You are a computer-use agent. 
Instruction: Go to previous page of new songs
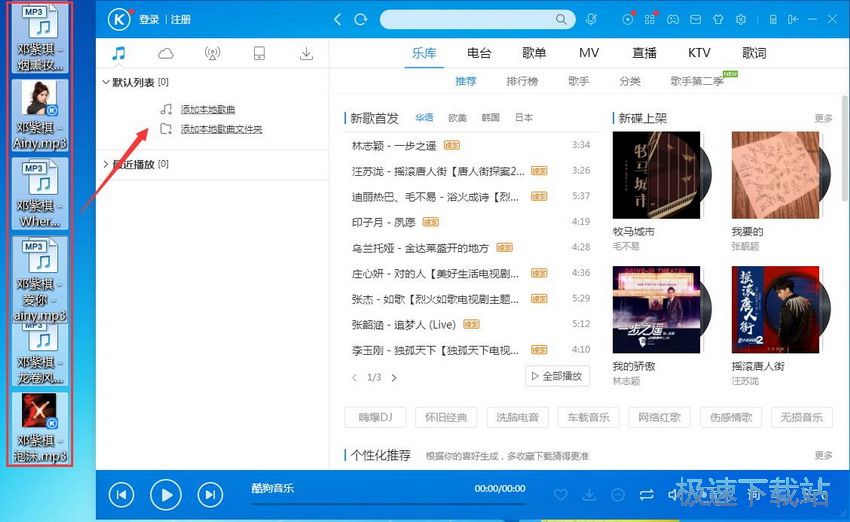click(x=355, y=378)
